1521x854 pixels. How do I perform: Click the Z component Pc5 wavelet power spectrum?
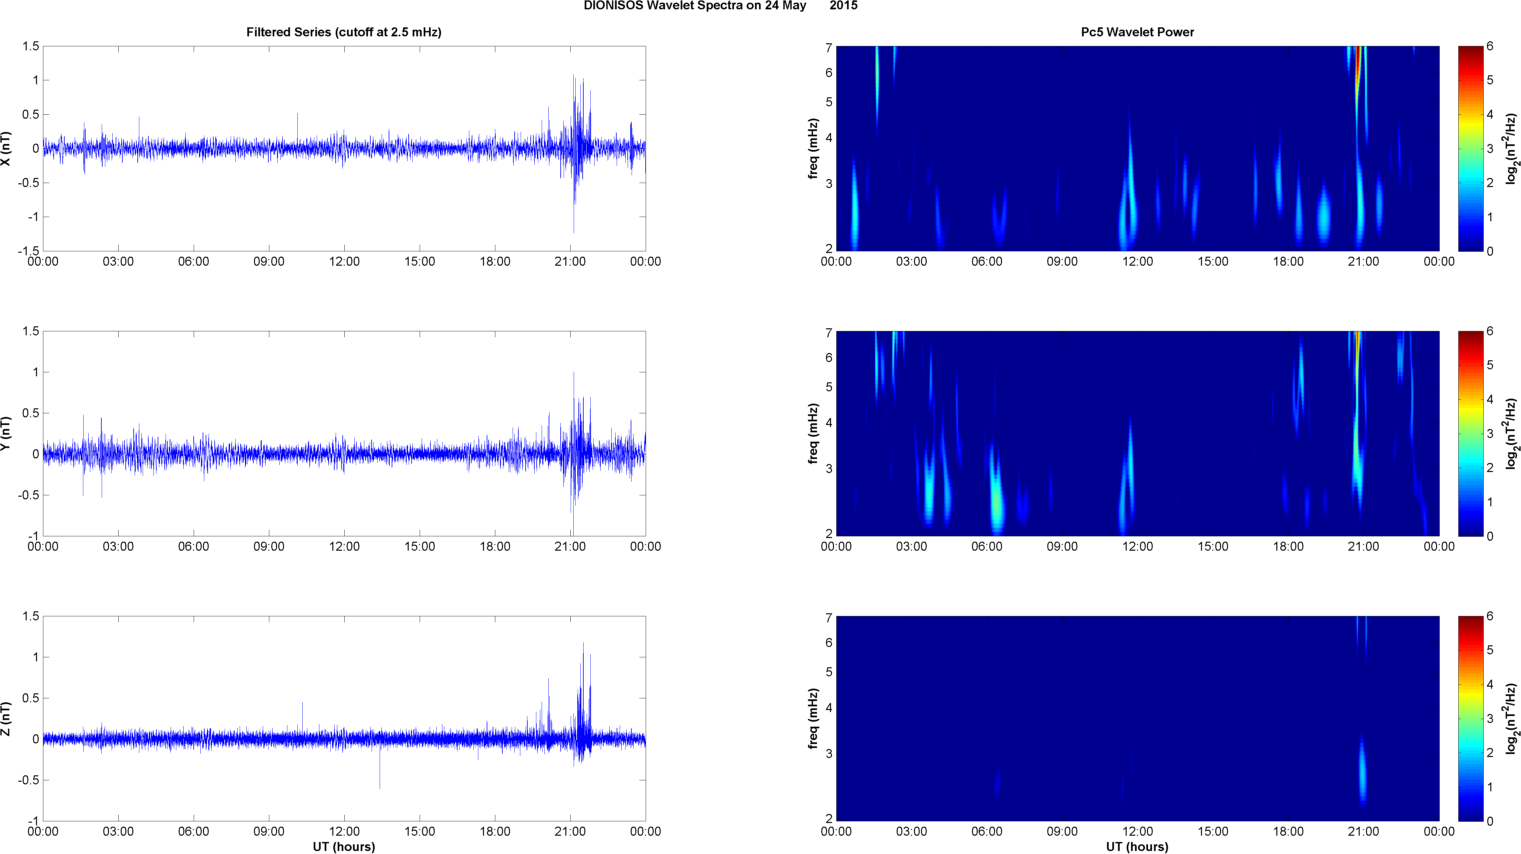point(1137,718)
